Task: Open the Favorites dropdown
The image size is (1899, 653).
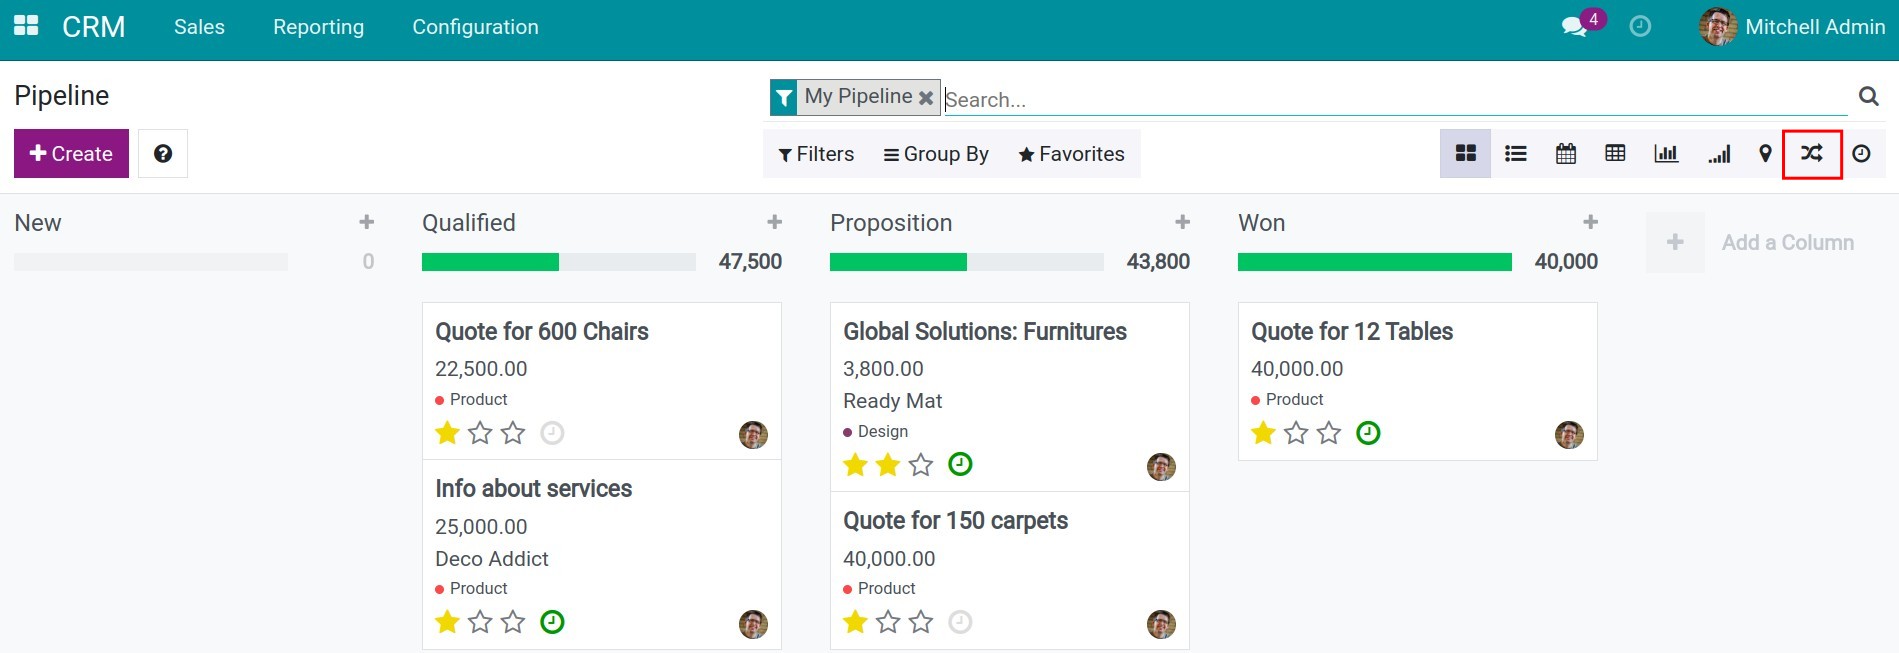Action: tap(1071, 154)
